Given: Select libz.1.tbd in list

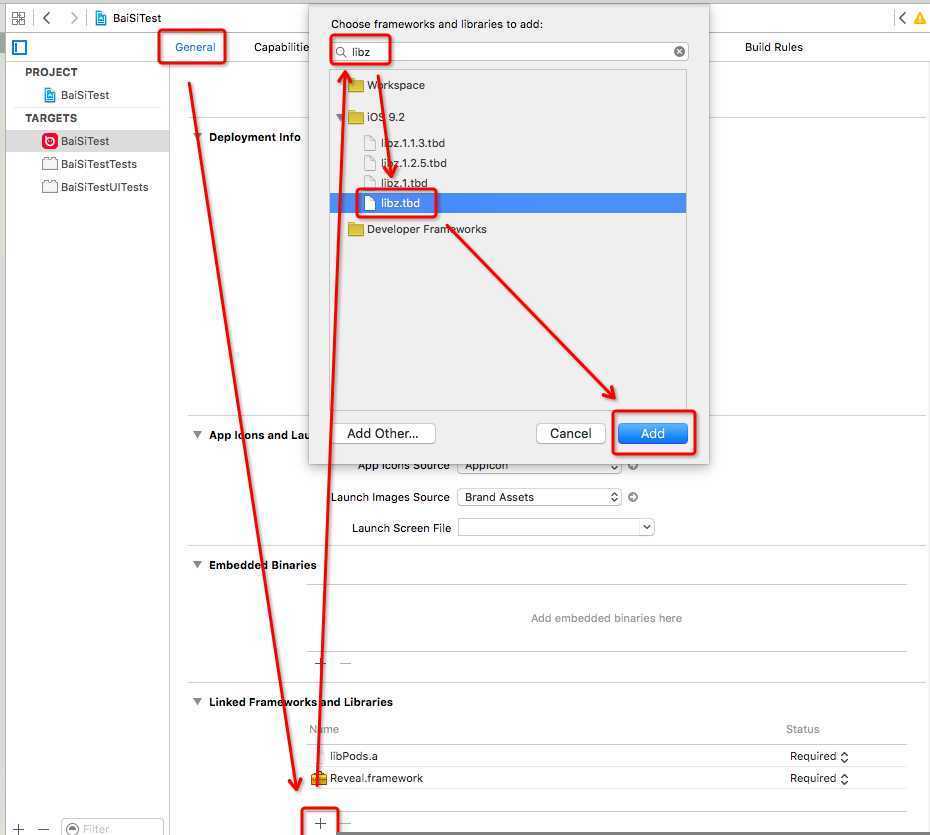Looking at the screenshot, I should click(x=396, y=182).
